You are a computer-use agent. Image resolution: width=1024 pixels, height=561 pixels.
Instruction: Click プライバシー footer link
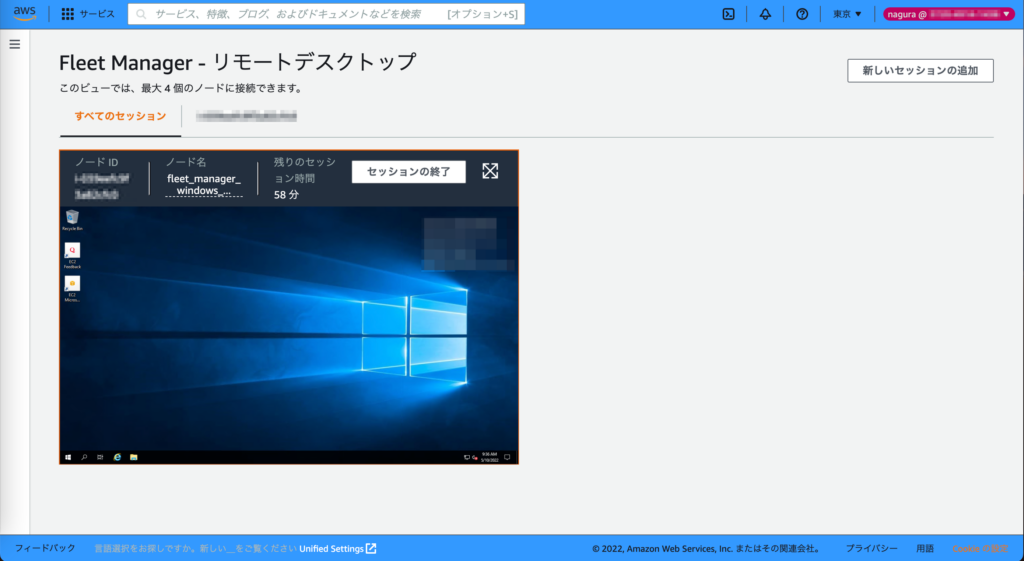[x=871, y=549]
